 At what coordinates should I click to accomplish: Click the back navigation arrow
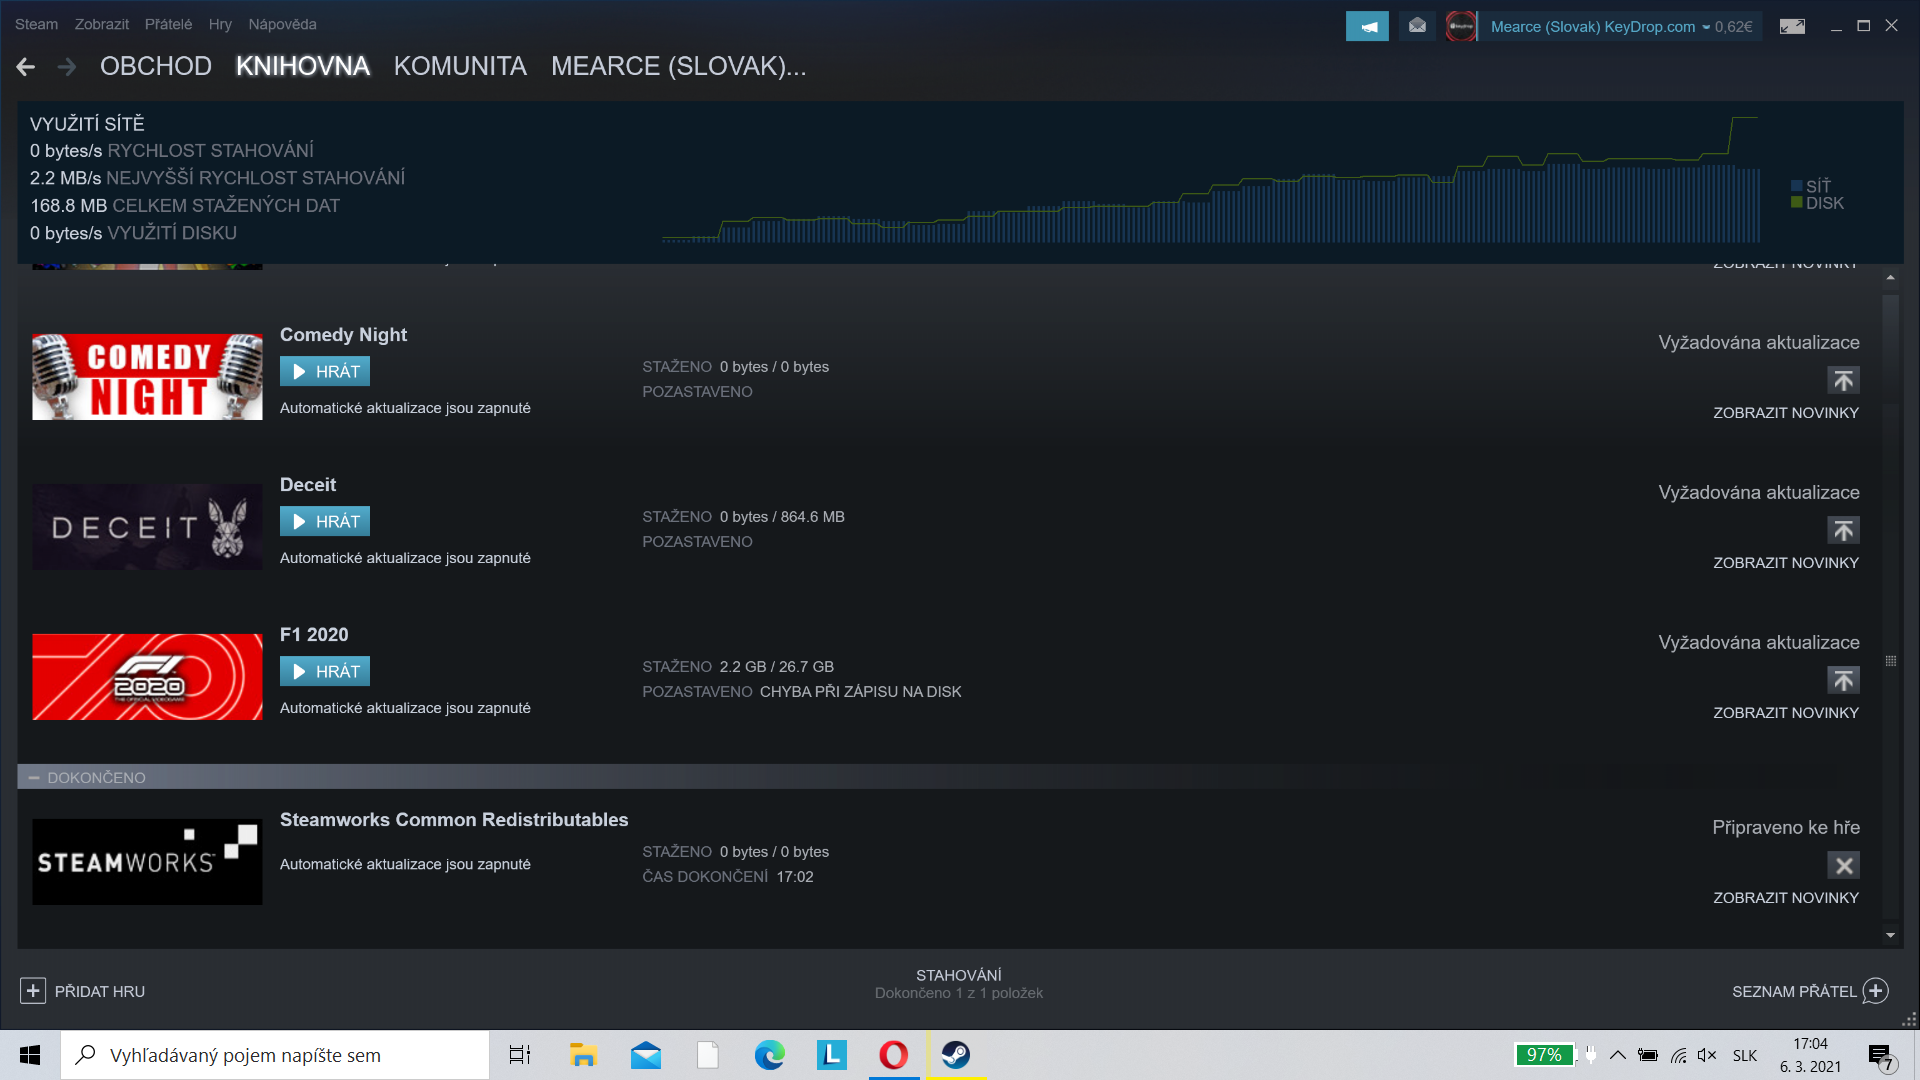26,67
